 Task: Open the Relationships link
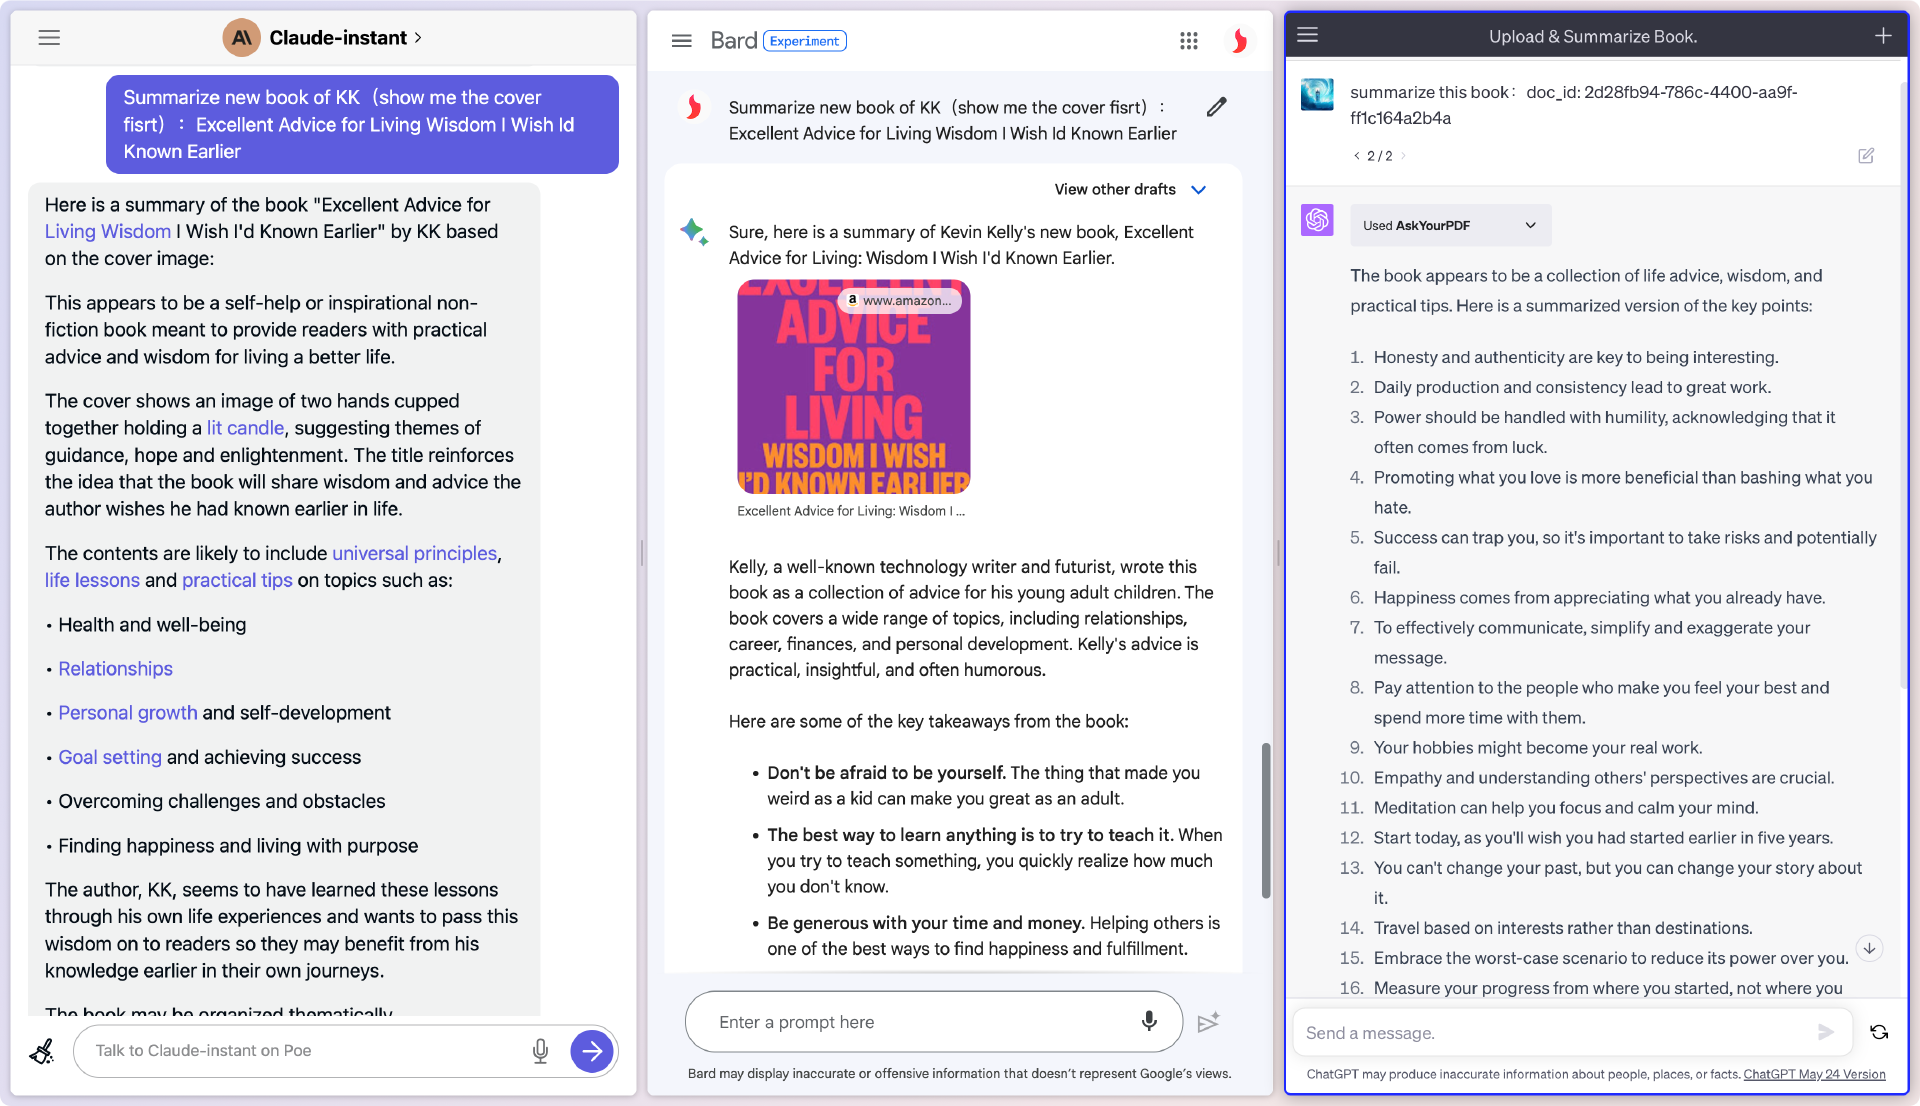point(115,669)
